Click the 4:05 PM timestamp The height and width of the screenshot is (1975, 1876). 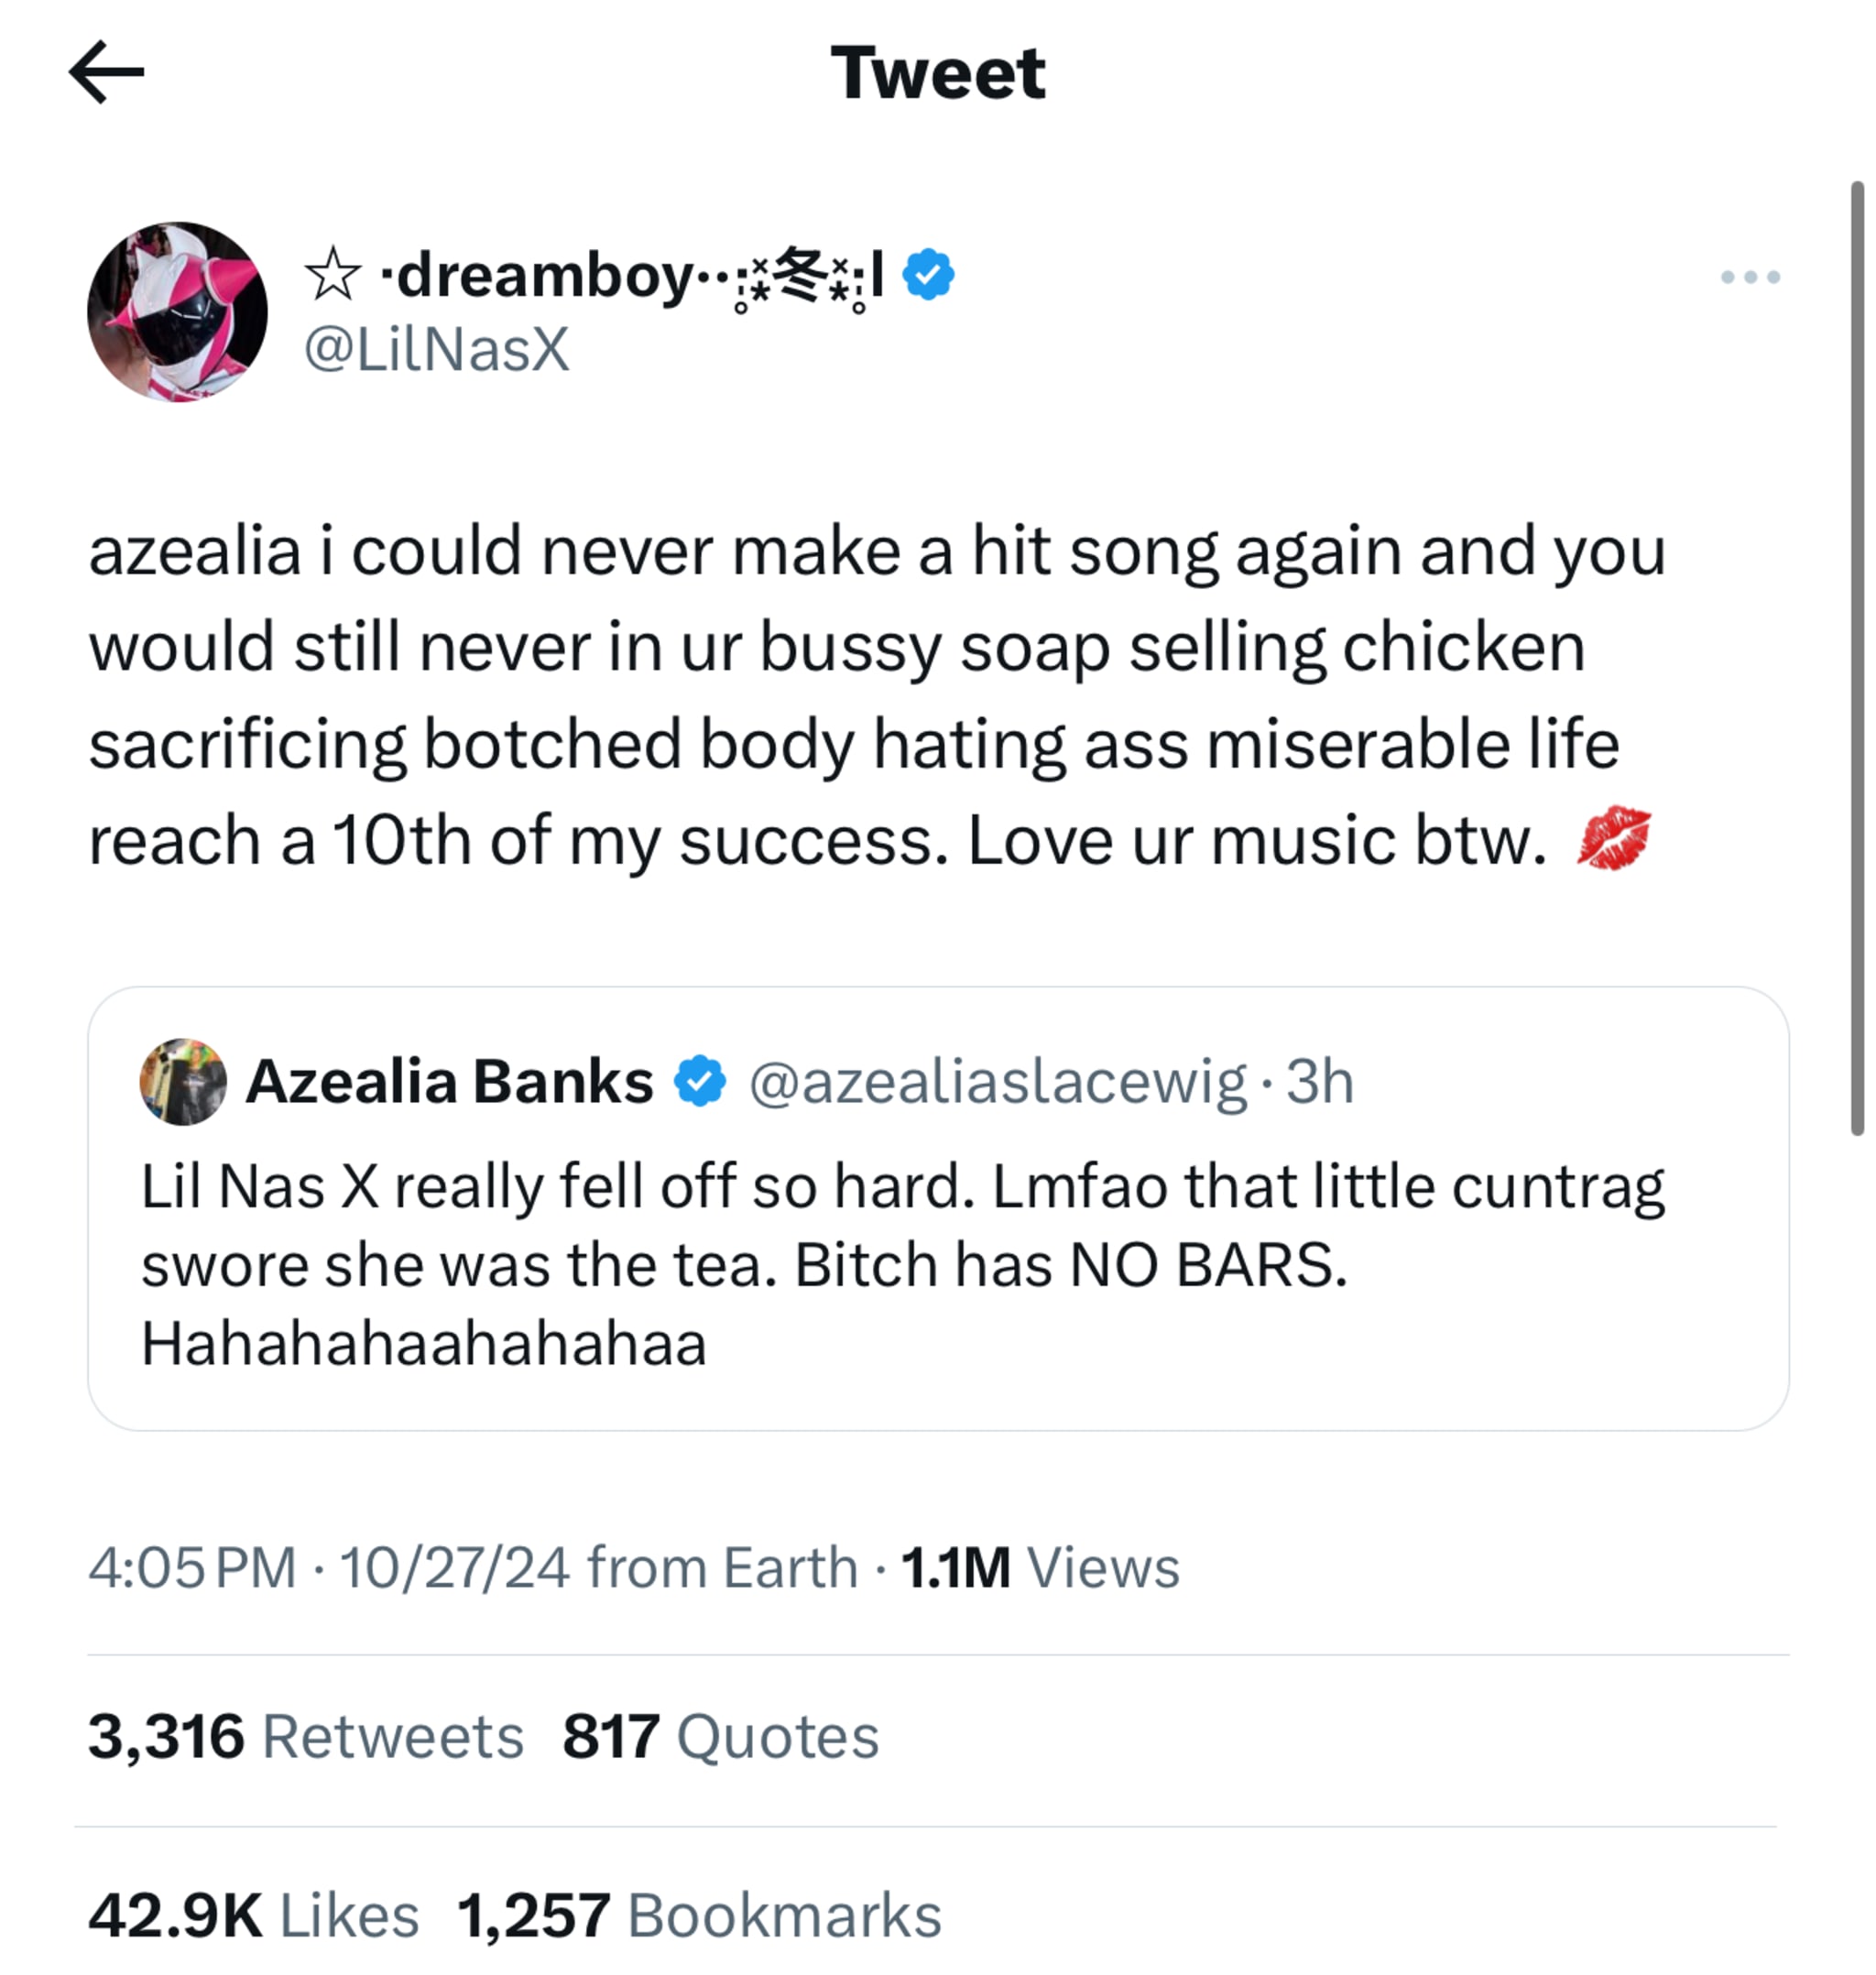[192, 1567]
